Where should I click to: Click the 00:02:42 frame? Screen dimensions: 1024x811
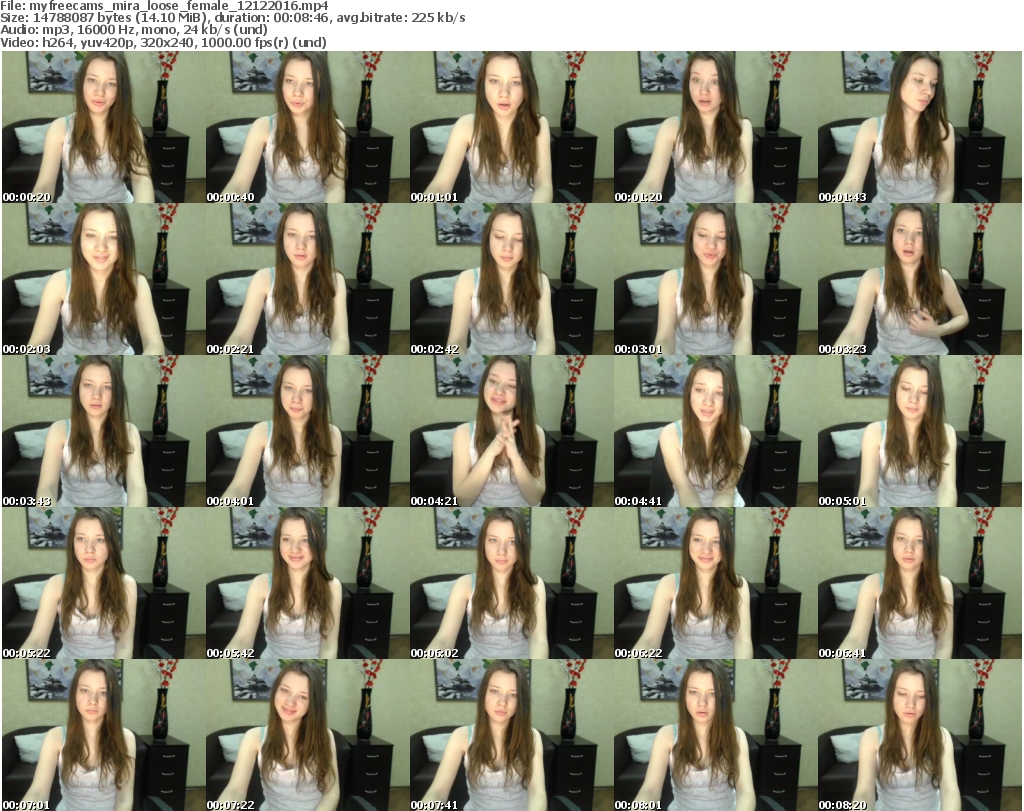click(x=511, y=279)
